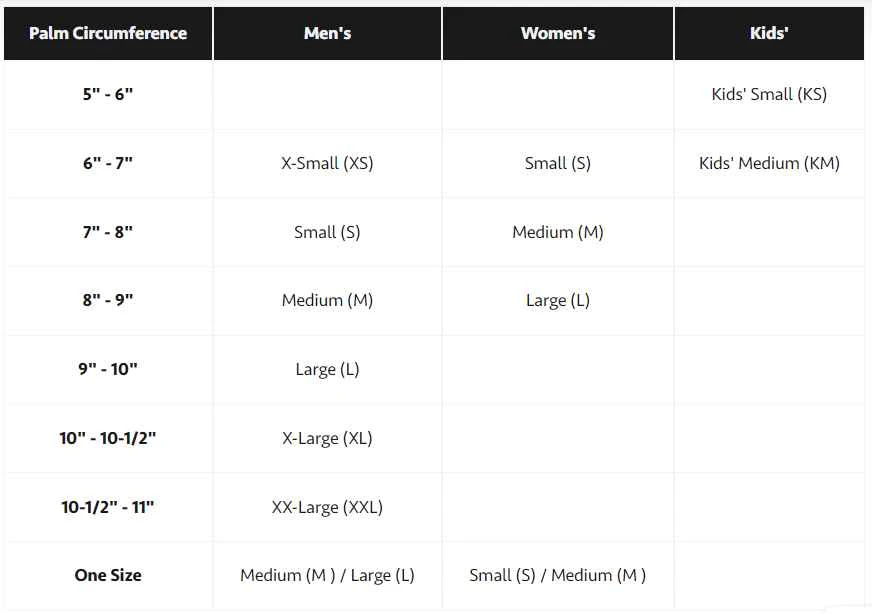Select Large (L) in the 9" - 10" row
The width and height of the screenshot is (872, 614).
pyautogui.click(x=327, y=369)
